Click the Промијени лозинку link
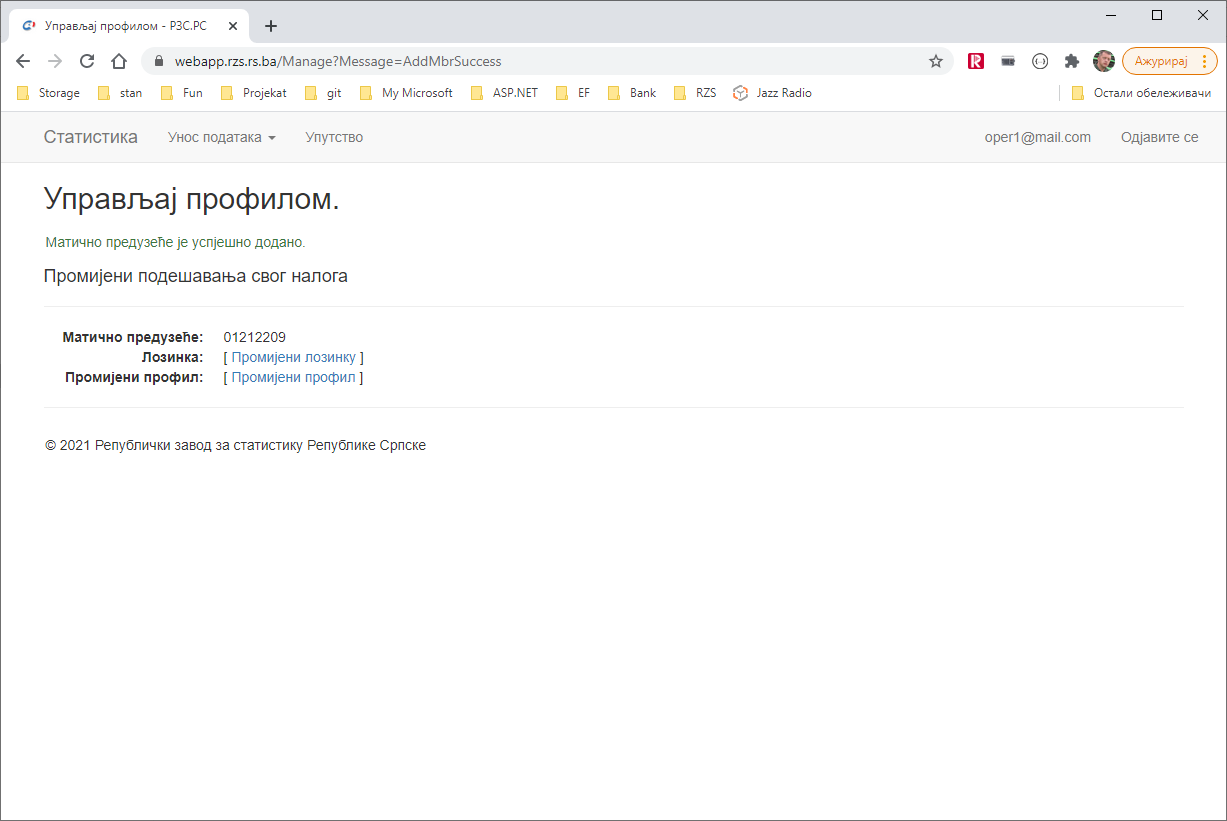 click(293, 357)
